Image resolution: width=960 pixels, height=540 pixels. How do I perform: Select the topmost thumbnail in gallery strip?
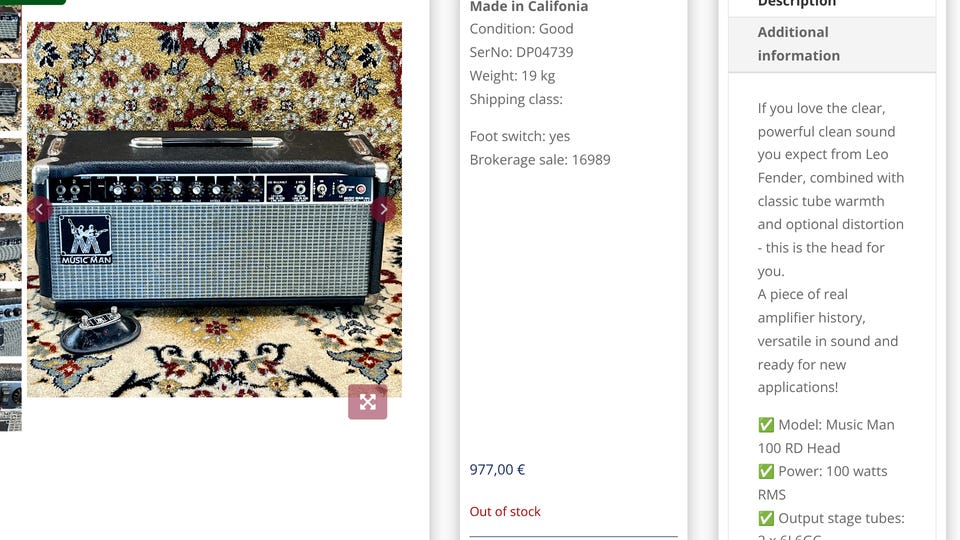pyautogui.click(x=10, y=30)
